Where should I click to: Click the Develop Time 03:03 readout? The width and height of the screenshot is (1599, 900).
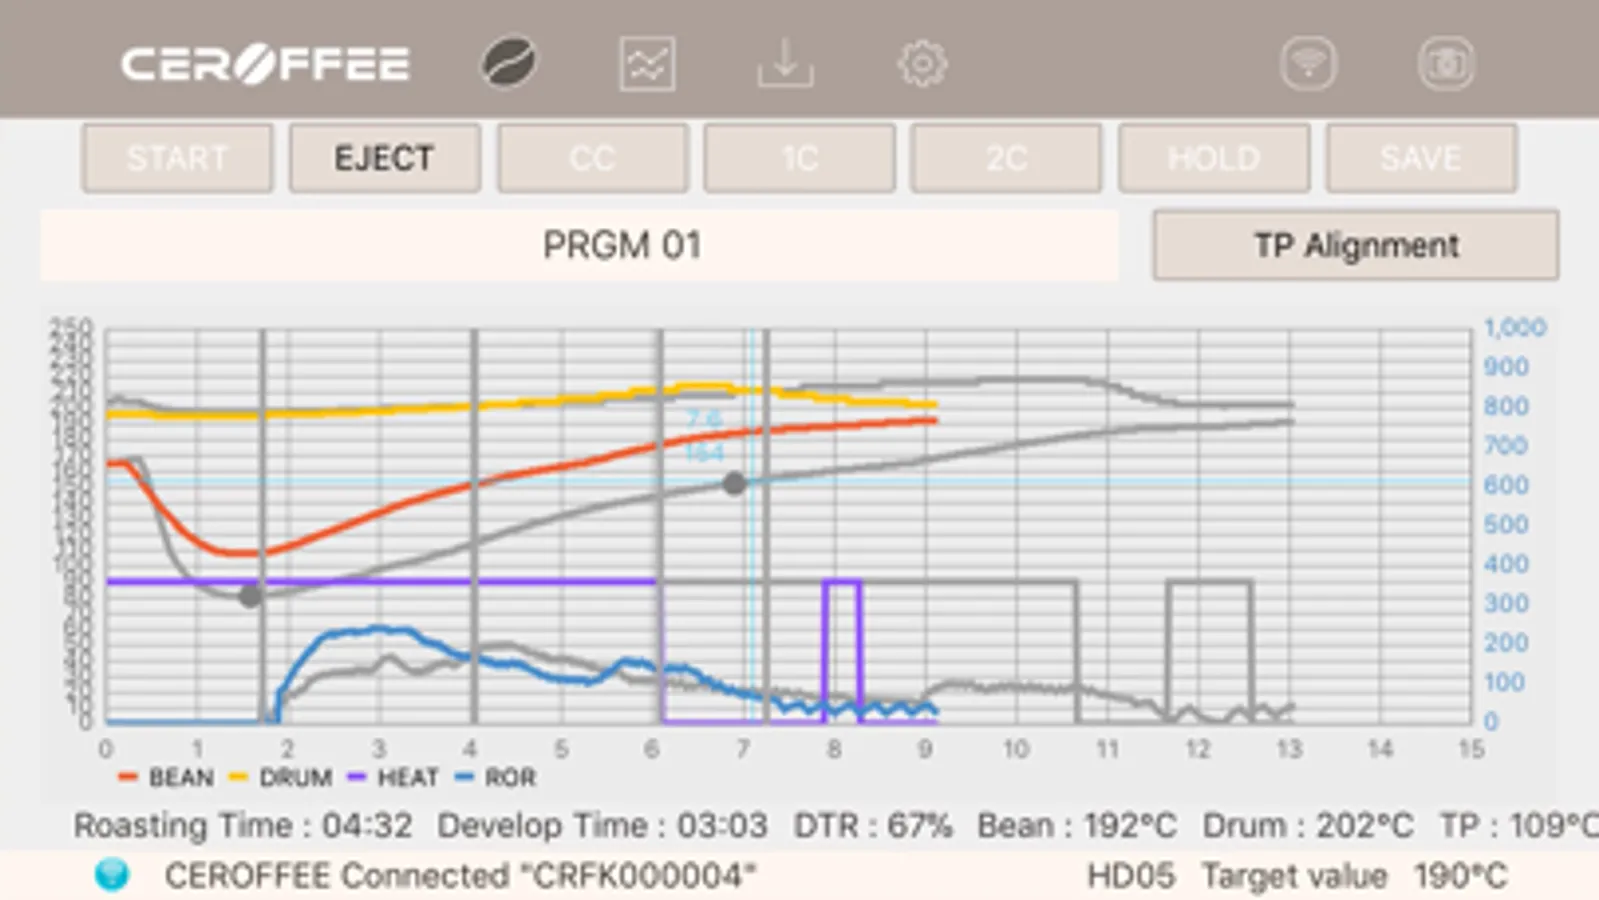(602, 825)
